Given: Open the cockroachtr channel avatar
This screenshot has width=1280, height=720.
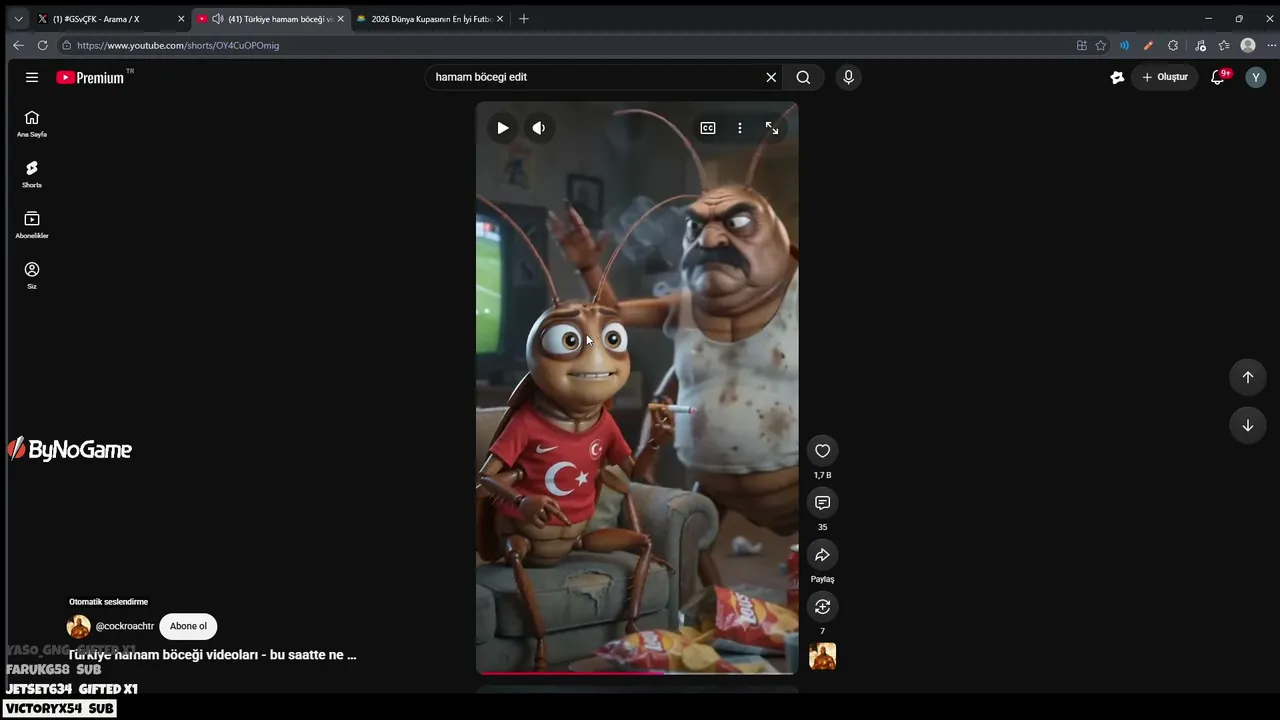Looking at the screenshot, I should 78,627.
